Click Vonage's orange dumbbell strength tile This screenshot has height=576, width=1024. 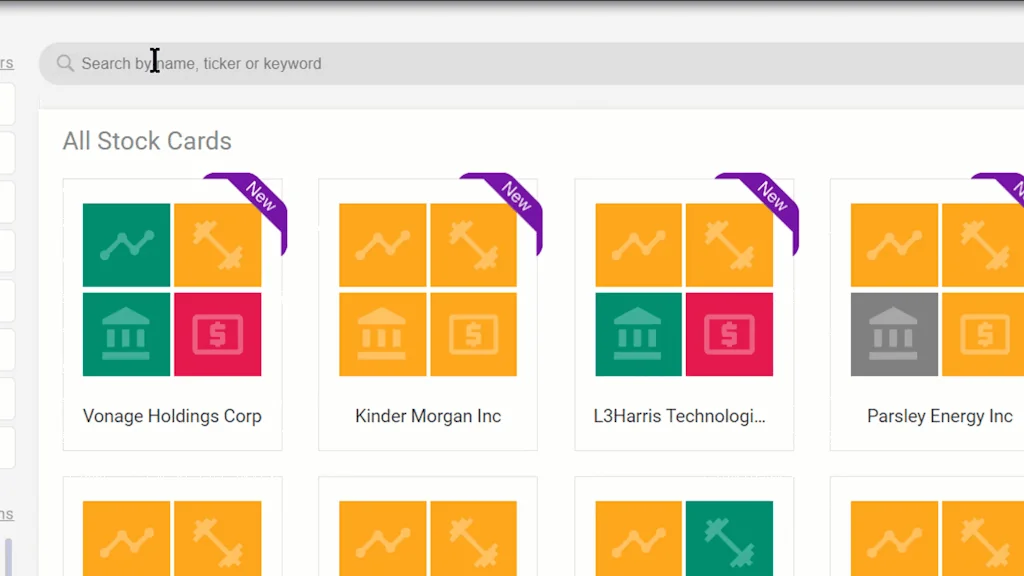(217, 245)
